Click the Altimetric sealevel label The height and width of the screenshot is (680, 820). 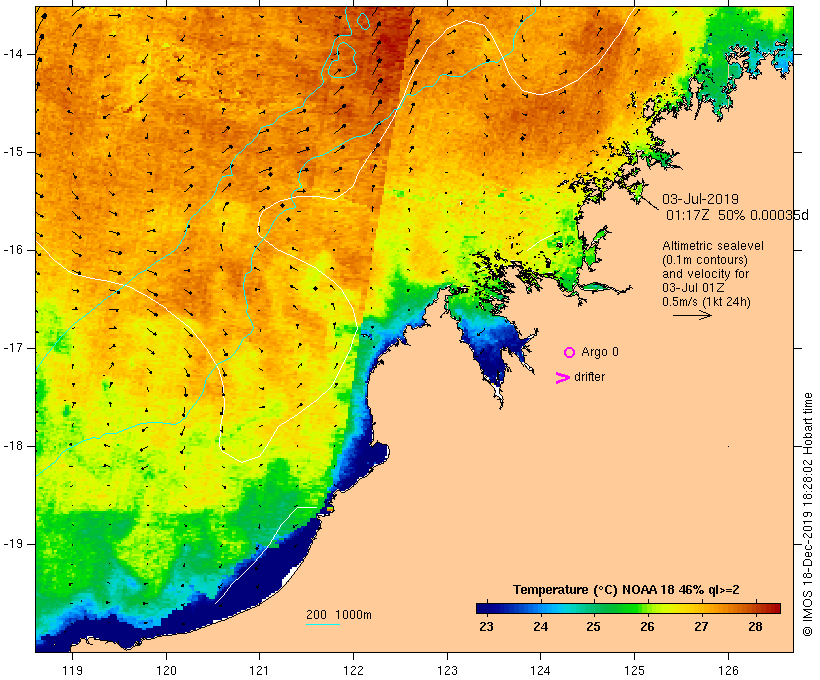713,246
